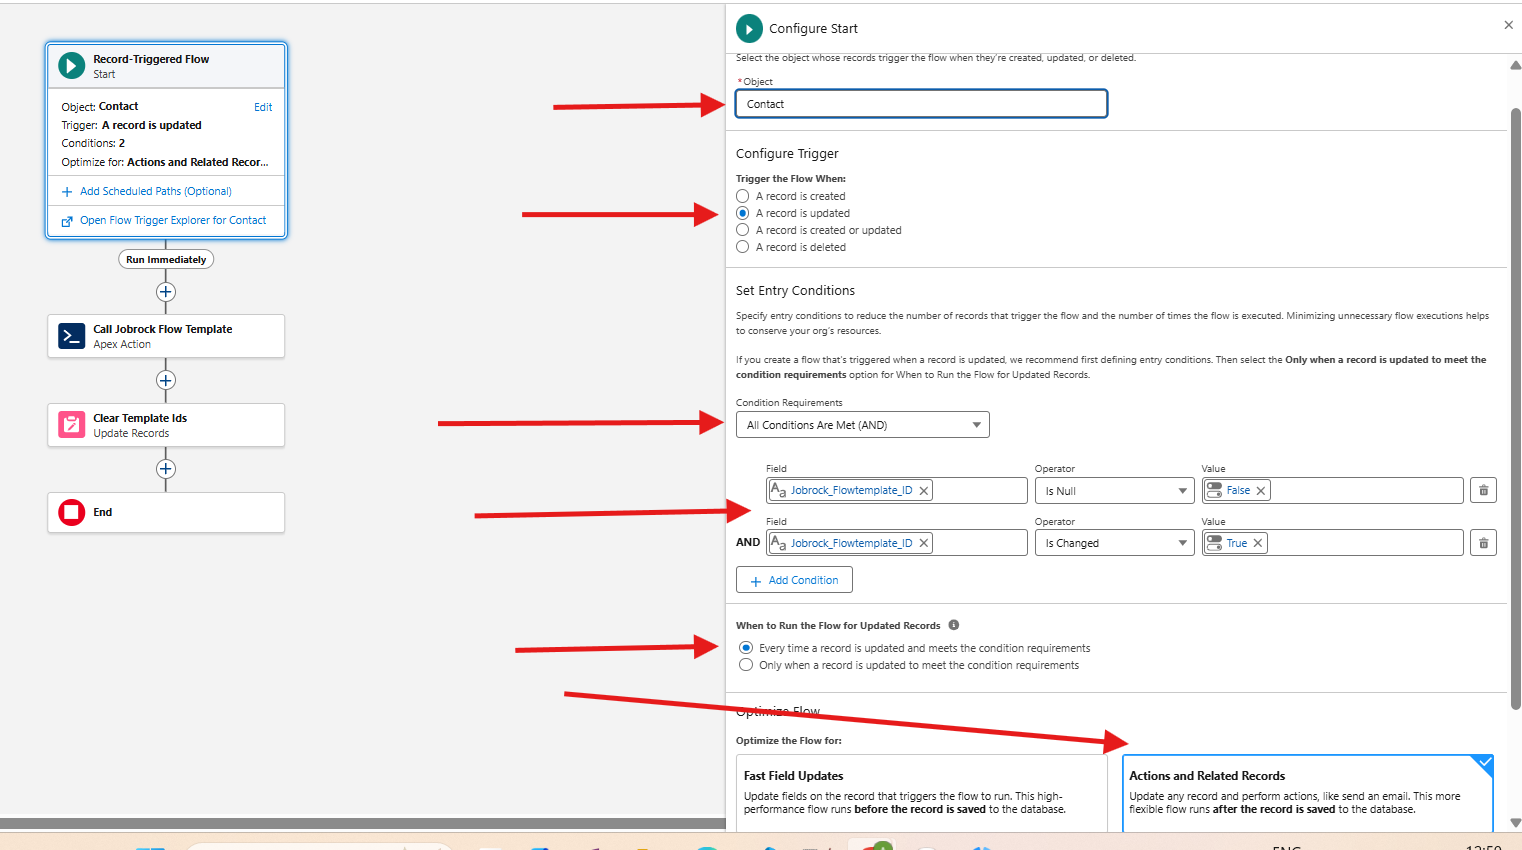Remove Jobrock_Flowtemplate_ID from first condition field
1522x850 pixels.
[924, 491]
